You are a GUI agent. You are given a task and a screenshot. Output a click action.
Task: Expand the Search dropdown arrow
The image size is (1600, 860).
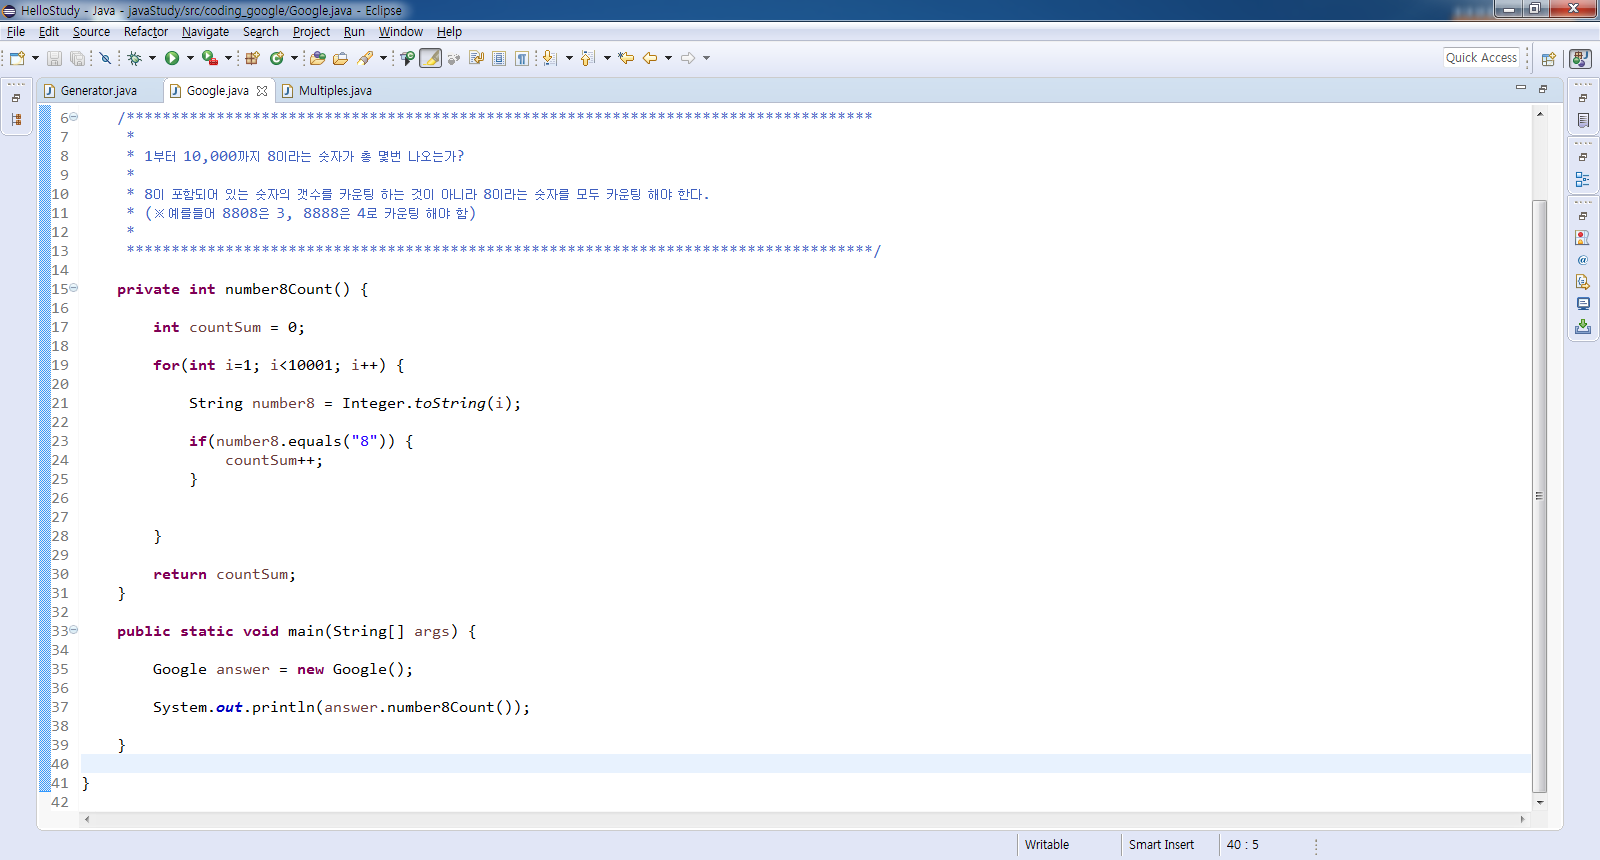(383, 58)
